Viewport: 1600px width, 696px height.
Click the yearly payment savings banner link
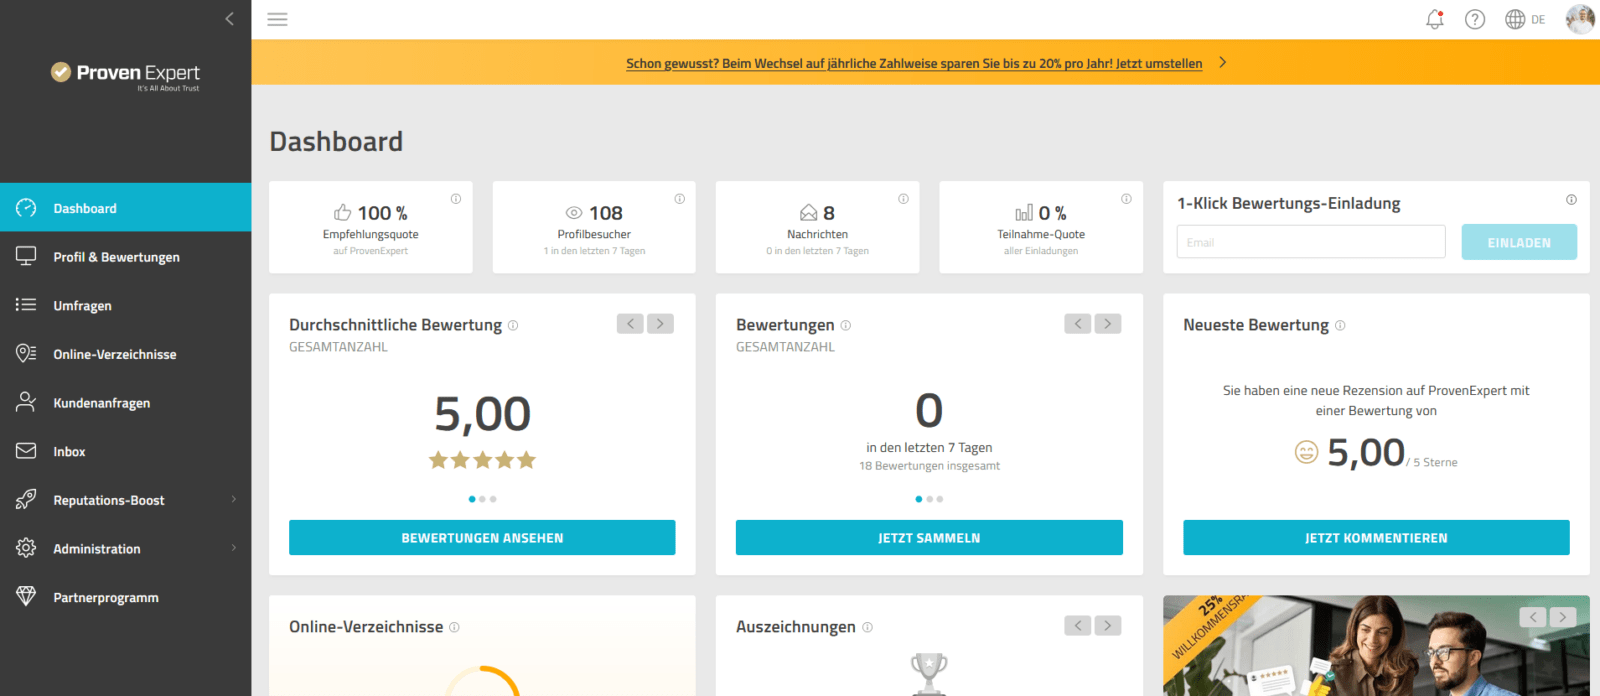(x=914, y=63)
